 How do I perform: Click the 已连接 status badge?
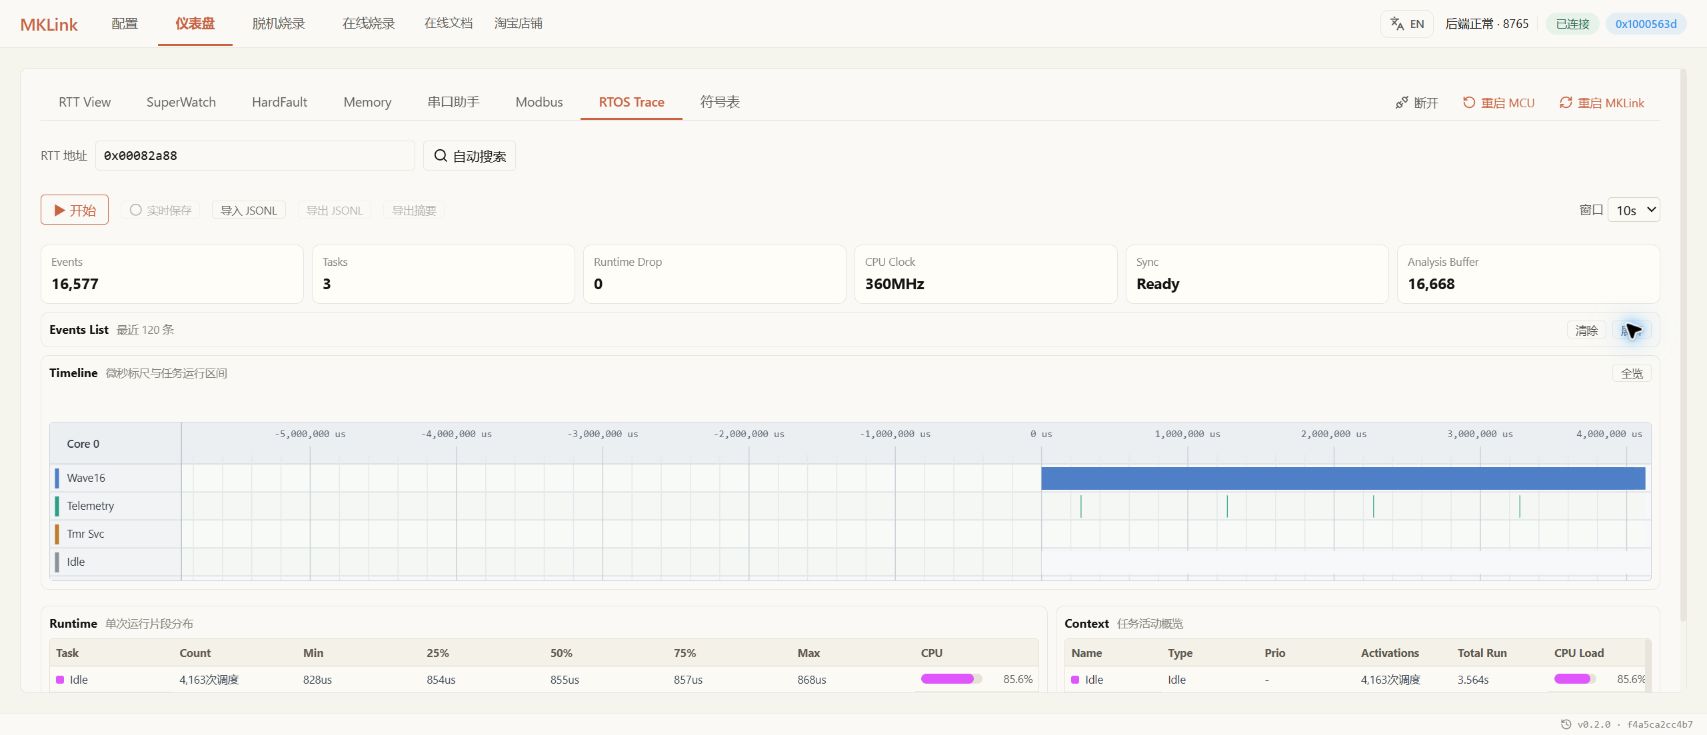click(1573, 24)
